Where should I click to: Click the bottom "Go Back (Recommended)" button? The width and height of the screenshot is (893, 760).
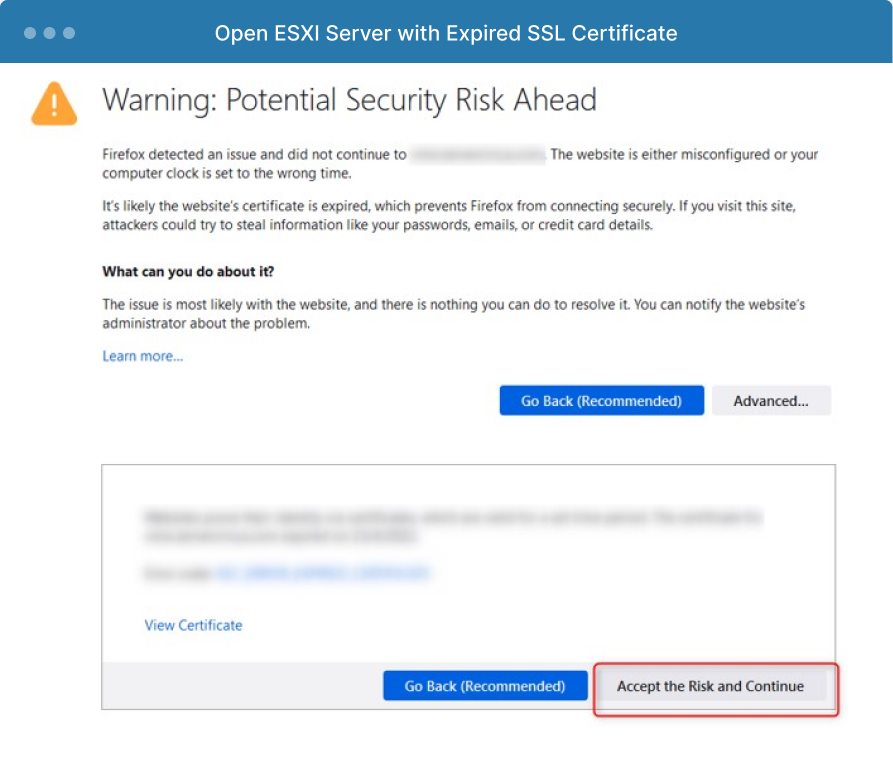click(485, 685)
